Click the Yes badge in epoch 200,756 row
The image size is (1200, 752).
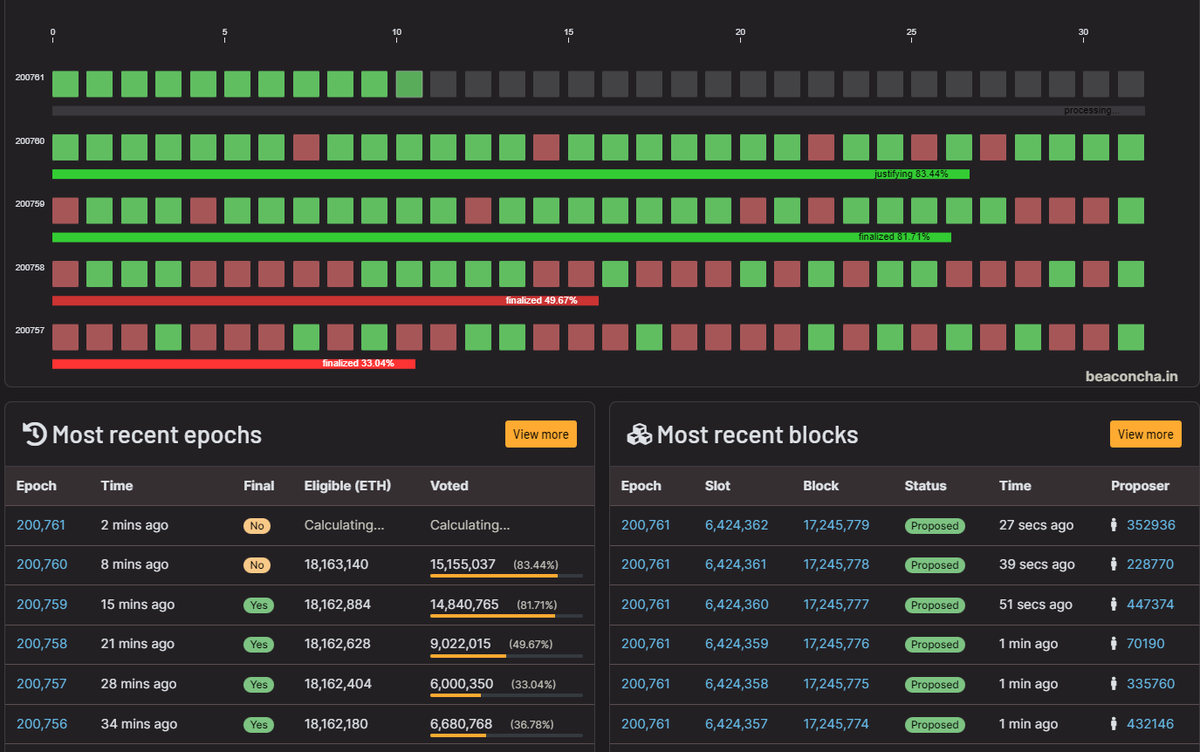(x=259, y=725)
